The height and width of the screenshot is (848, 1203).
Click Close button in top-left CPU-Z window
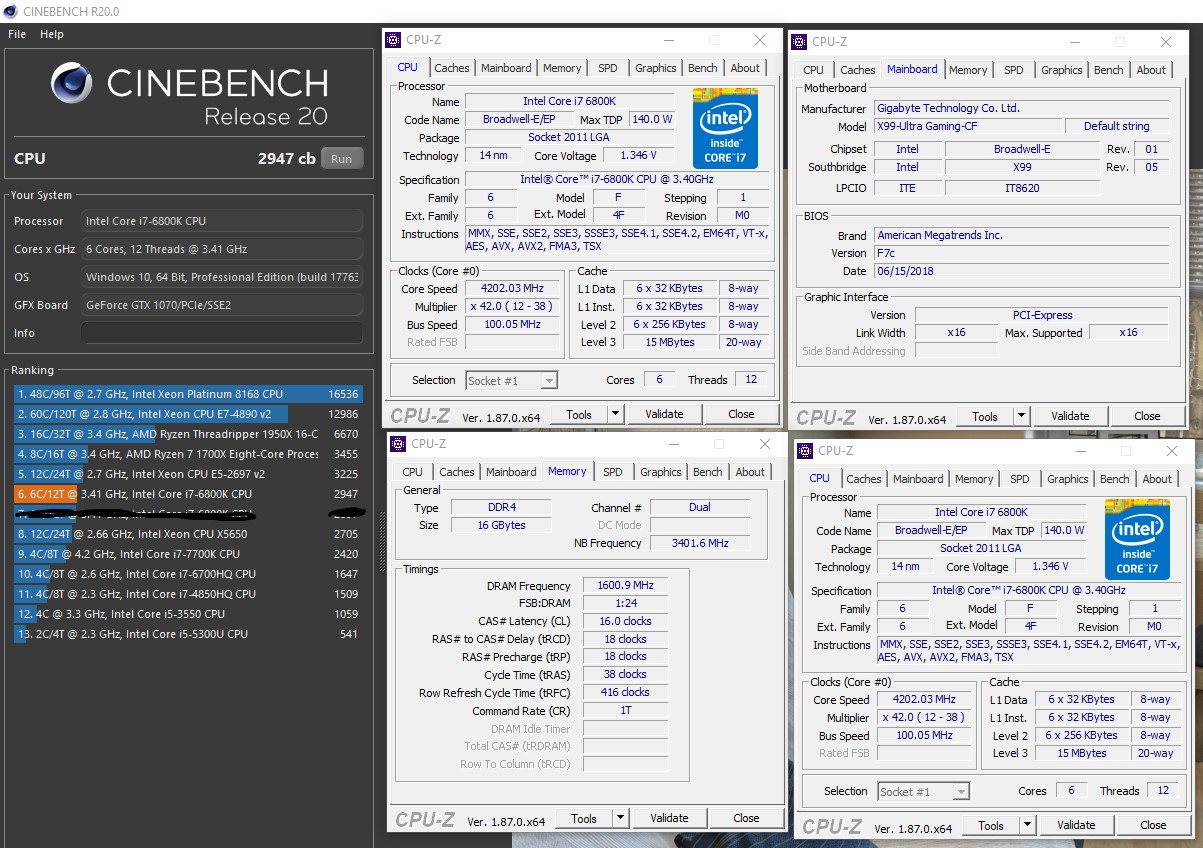[x=741, y=414]
